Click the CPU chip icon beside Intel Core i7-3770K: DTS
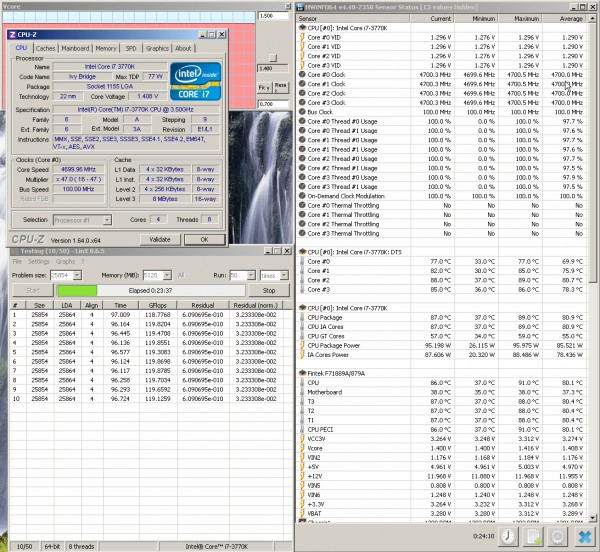The image size is (600, 552). [x=302, y=252]
